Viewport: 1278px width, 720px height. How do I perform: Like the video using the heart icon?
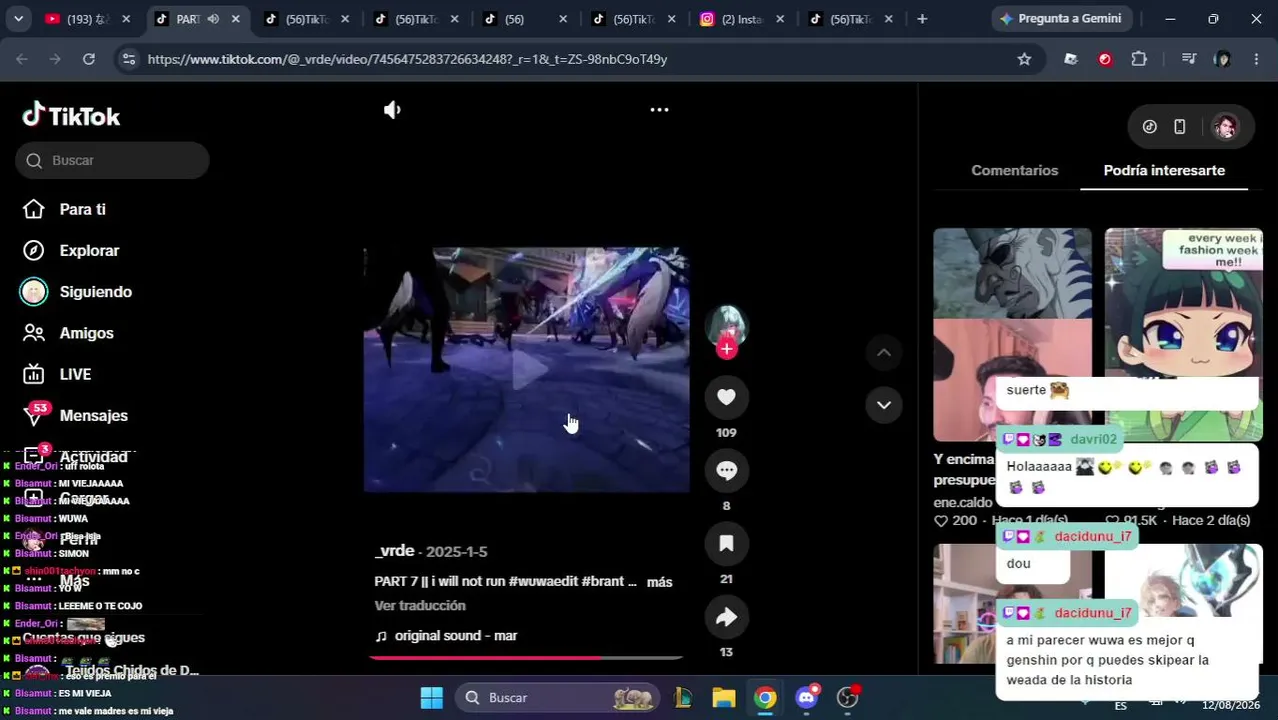coord(726,397)
